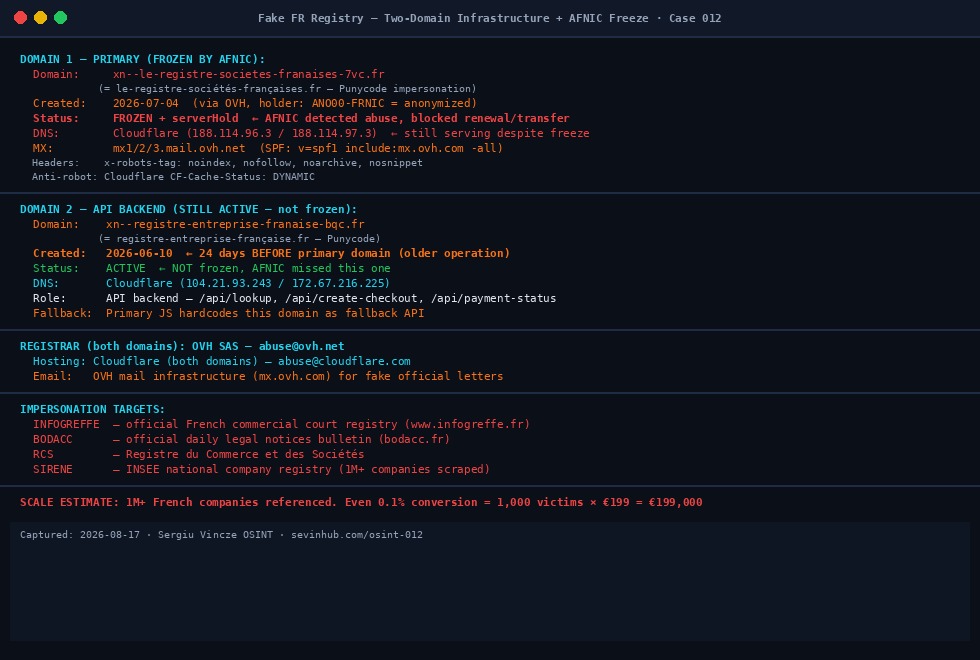Click the sevinhub.com/osint-012 link
This screenshot has height=660, width=980.
coord(357,535)
